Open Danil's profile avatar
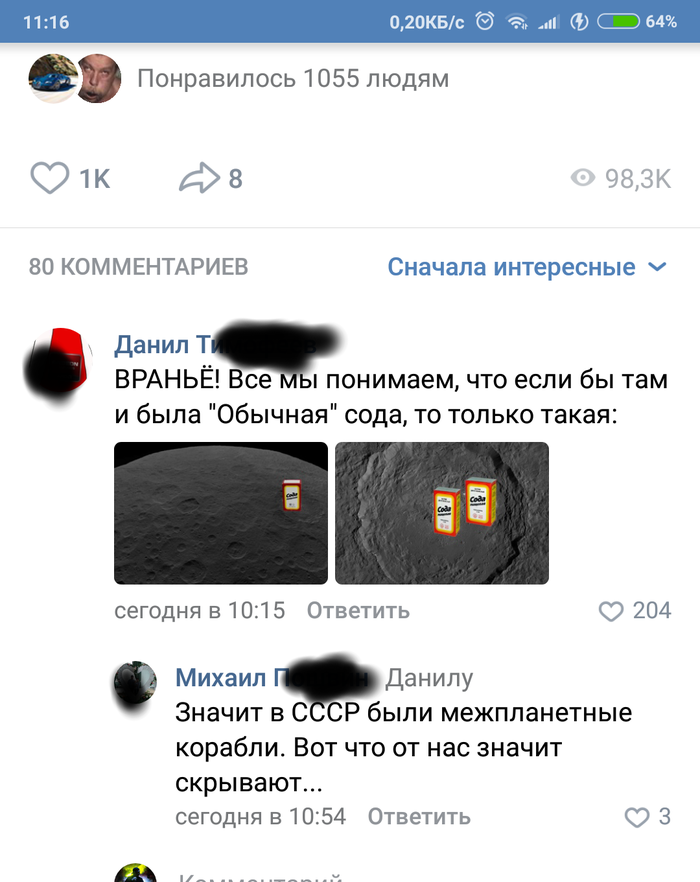This screenshot has height=882, width=700. [x=59, y=360]
